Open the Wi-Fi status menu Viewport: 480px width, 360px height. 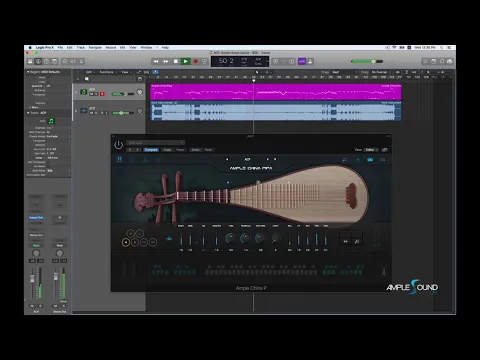[x=394, y=48]
